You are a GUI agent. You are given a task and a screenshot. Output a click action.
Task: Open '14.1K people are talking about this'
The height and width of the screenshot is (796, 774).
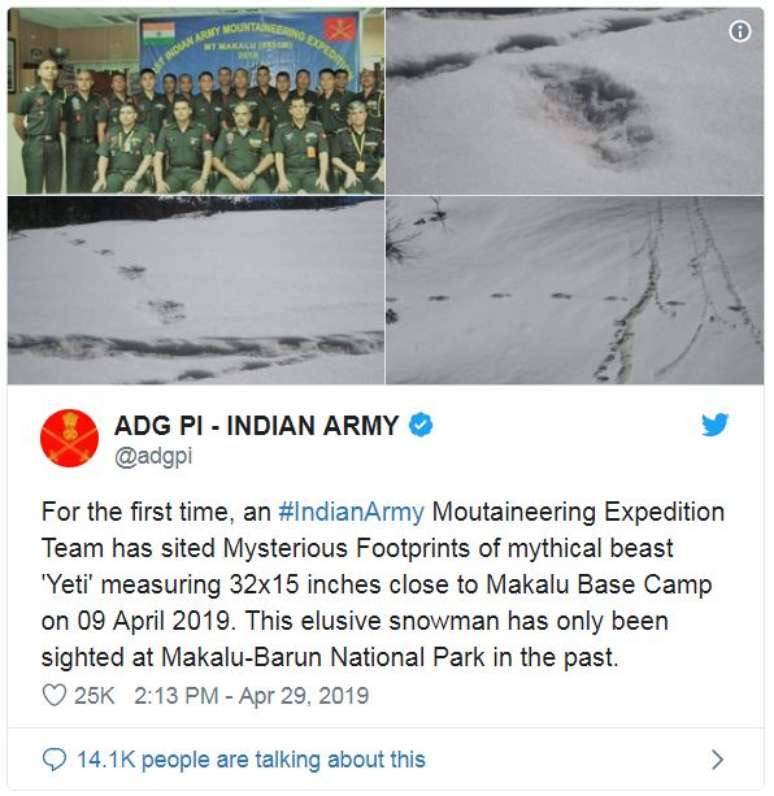251,760
